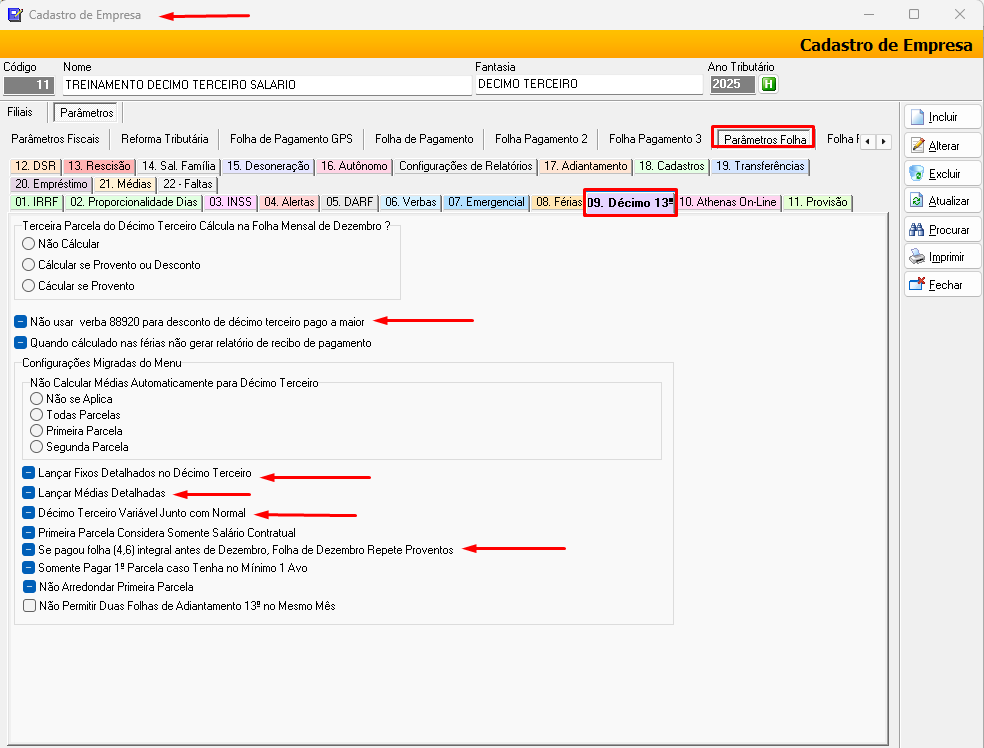Open search with Procurar binoculars icon

pyautogui.click(x=917, y=229)
